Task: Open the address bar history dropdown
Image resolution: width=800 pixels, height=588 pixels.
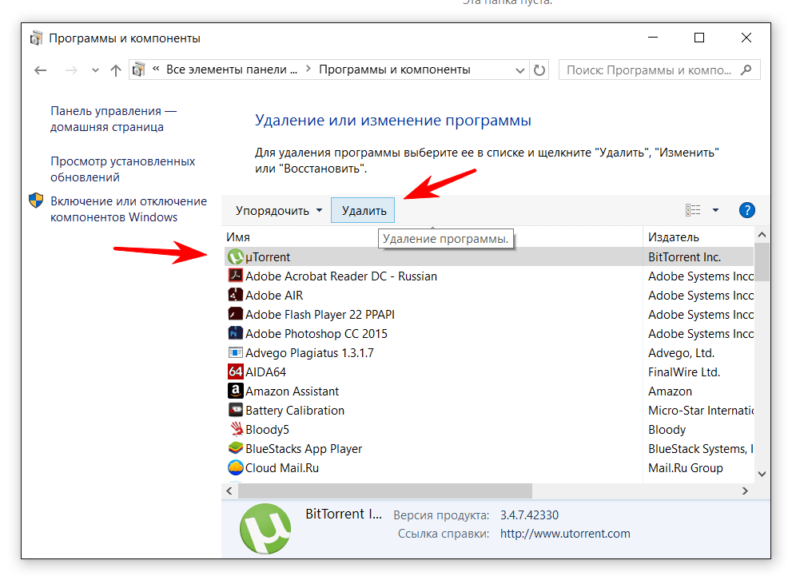Action: coord(520,70)
